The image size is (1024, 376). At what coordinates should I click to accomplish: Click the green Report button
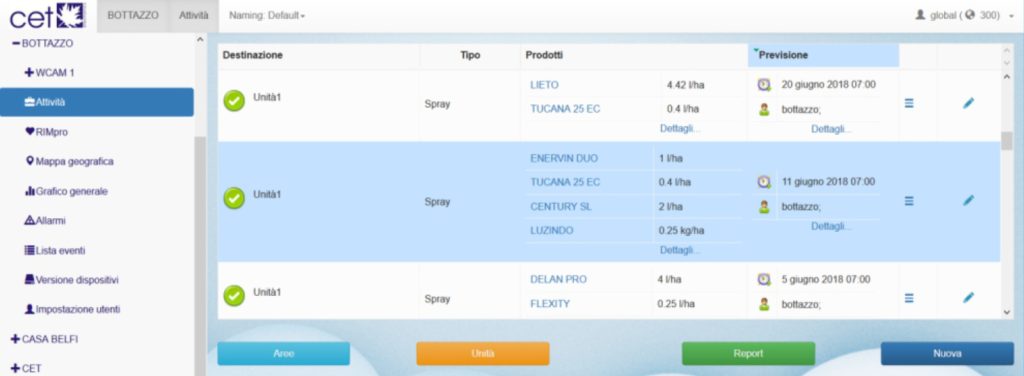tap(748, 353)
